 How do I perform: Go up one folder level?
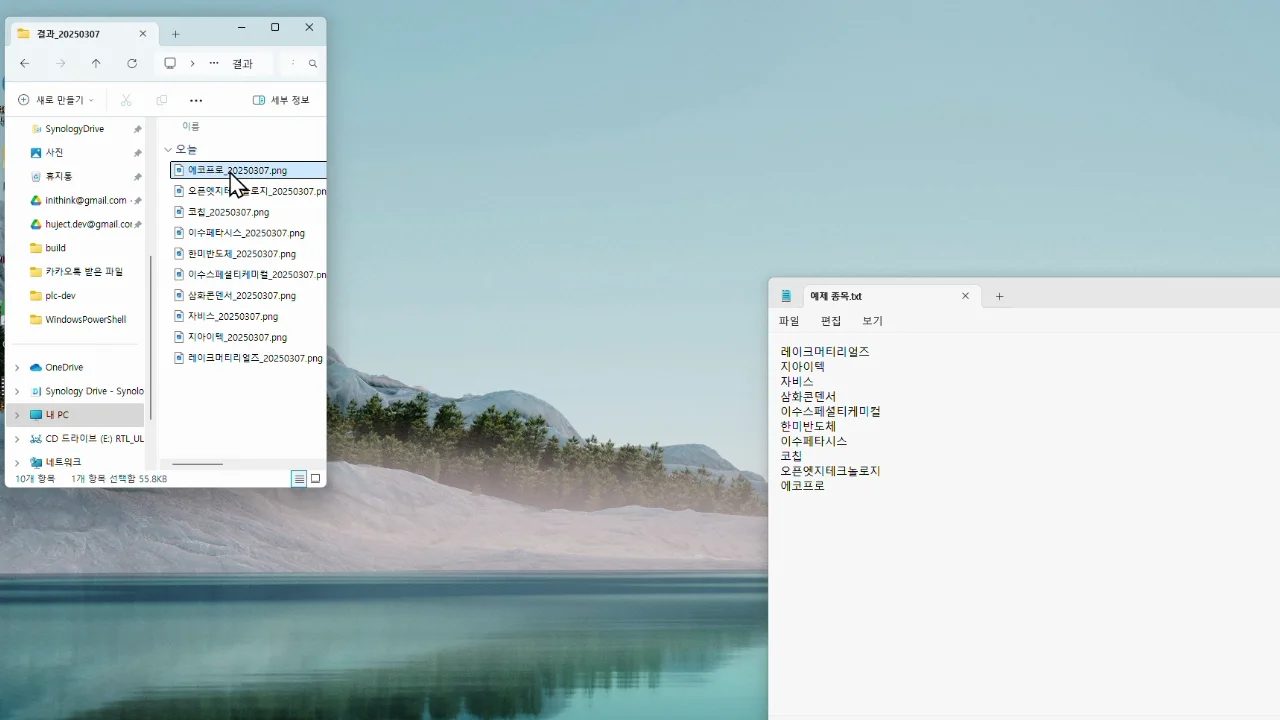[x=96, y=63]
